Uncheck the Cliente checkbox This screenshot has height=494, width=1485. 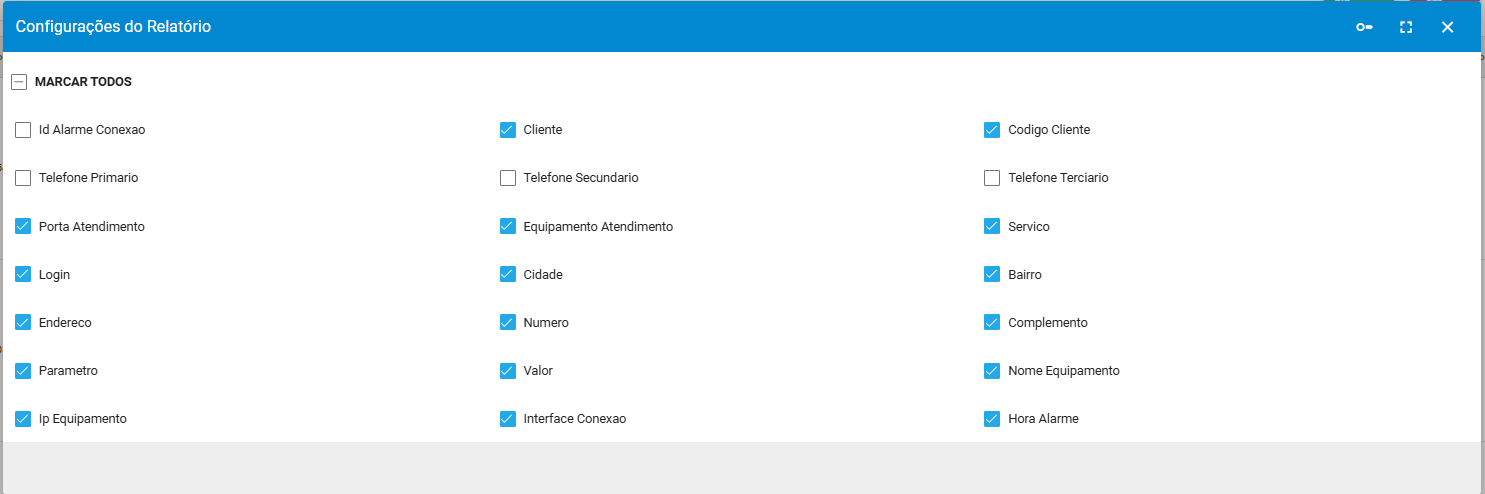pos(508,130)
